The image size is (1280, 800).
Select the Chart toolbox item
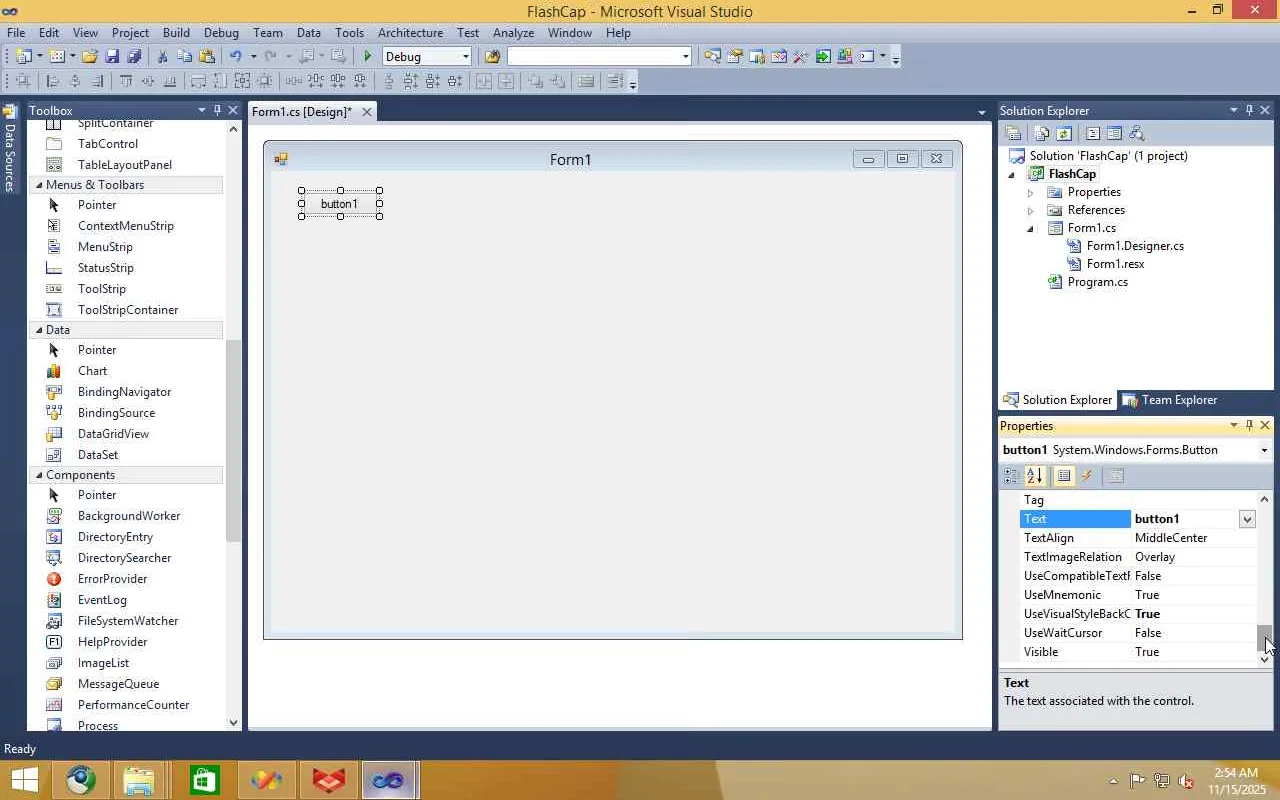[x=92, y=371]
